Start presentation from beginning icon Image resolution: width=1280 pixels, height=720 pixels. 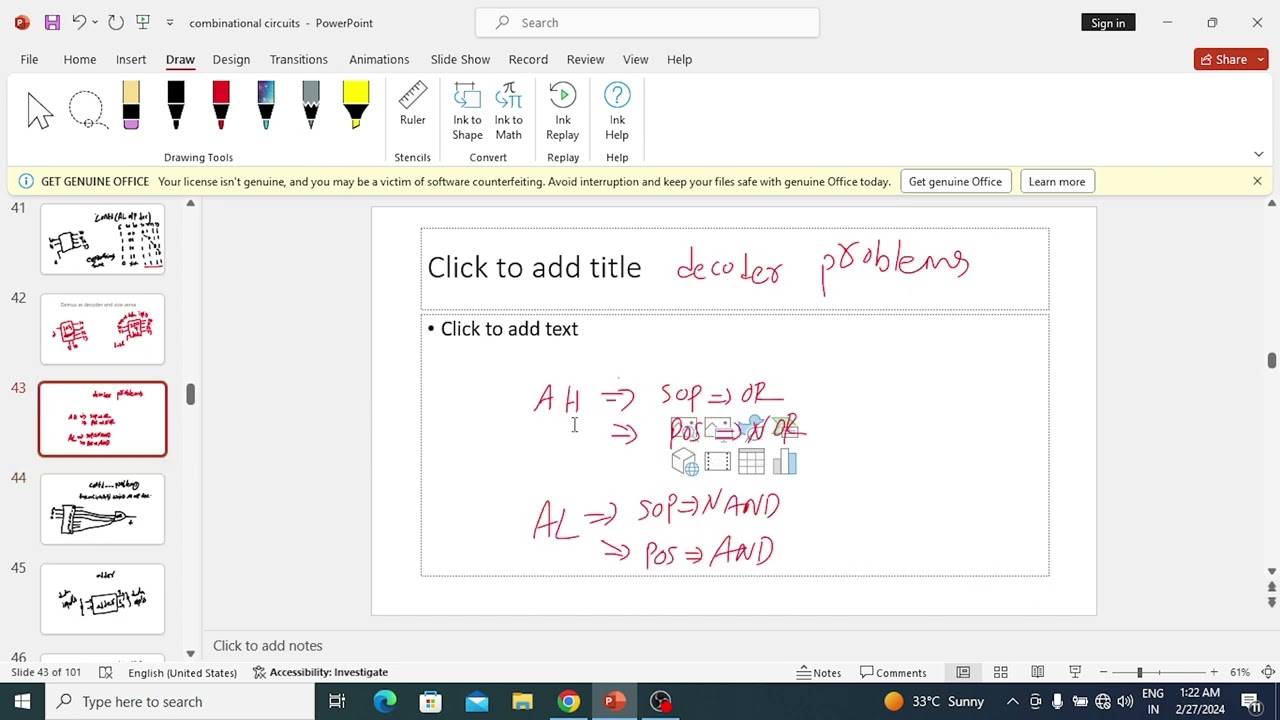coord(143,22)
